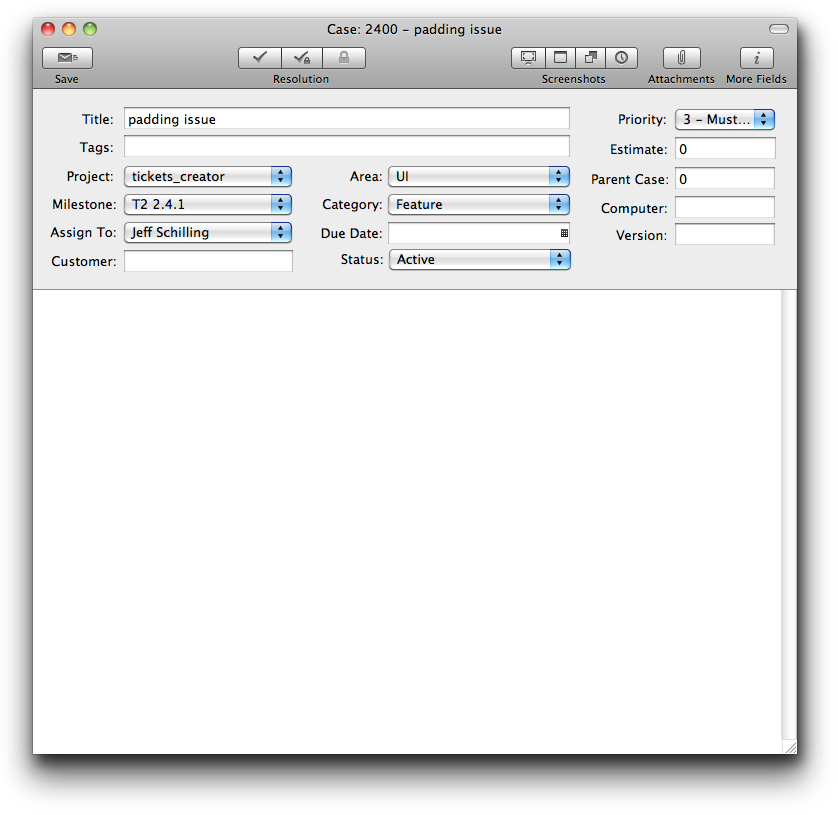Click the Save envelope button
Viewport: 838px width, 815px height.
[67, 58]
